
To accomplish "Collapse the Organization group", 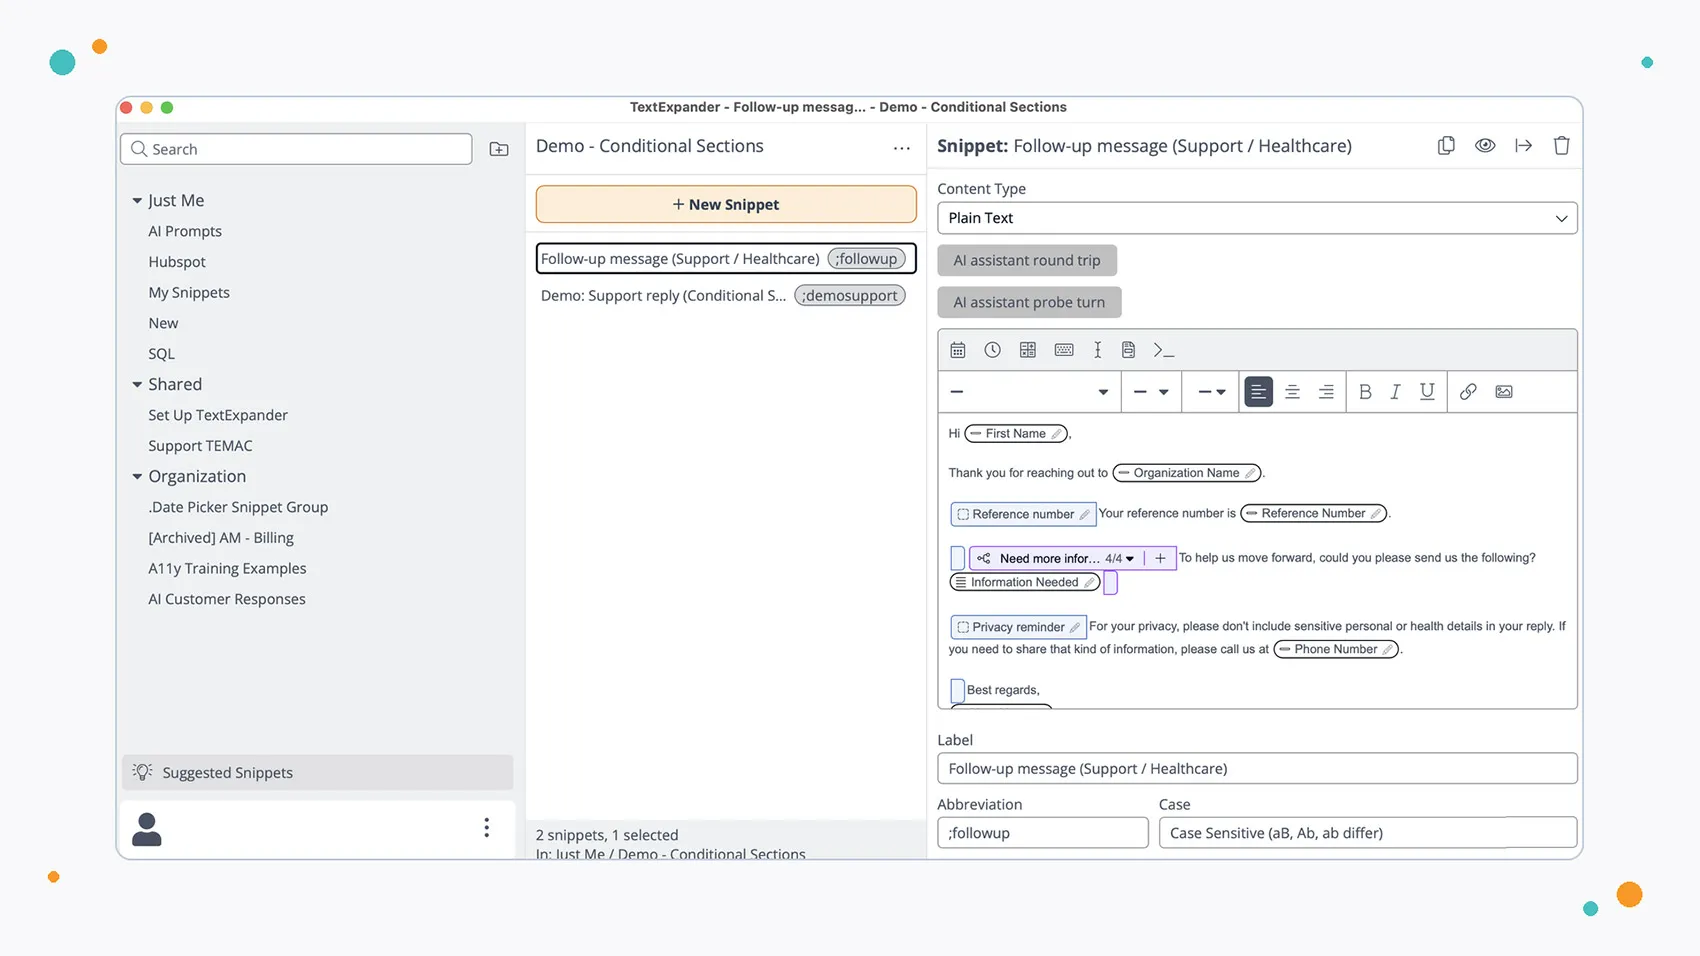I will [137, 477].
